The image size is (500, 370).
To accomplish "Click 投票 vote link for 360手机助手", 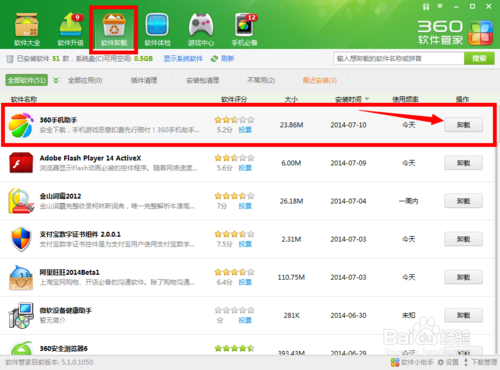I will (245, 130).
